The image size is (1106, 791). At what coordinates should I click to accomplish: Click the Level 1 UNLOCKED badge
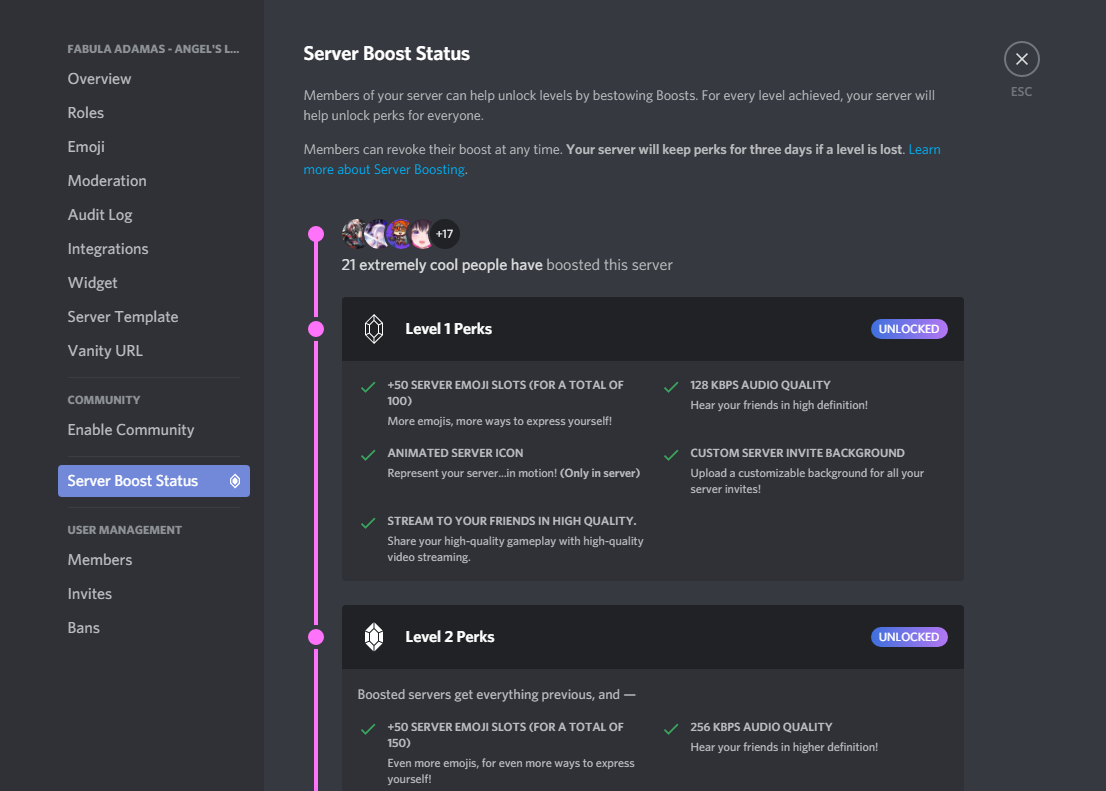[909, 328]
